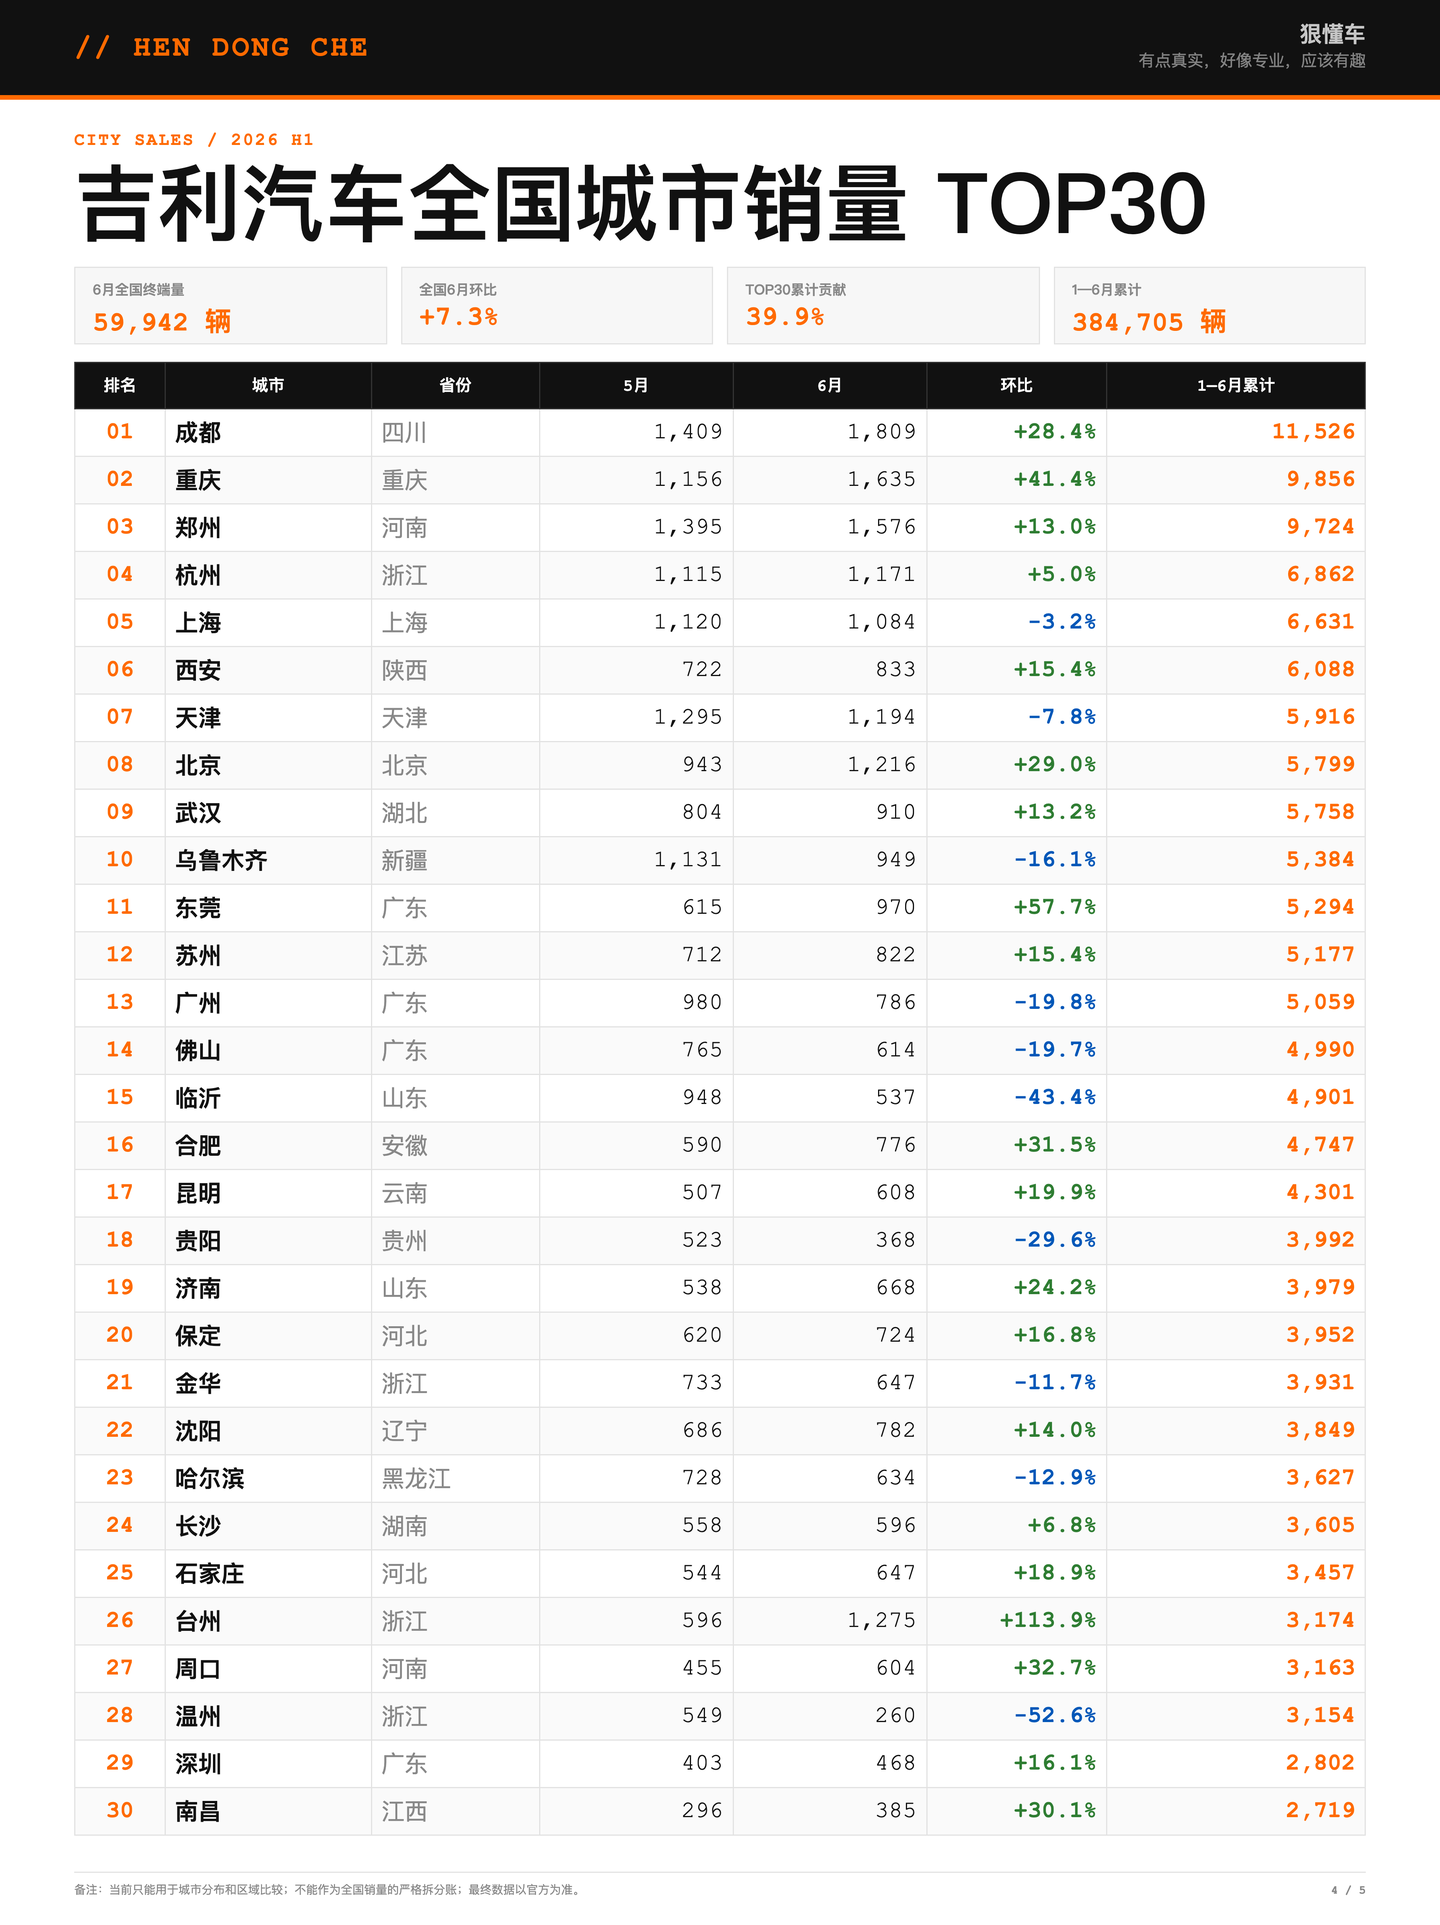The width and height of the screenshot is (1440, 1925).
Task: Select the 重庆 city name in row 02
Action: coord(198,480)
